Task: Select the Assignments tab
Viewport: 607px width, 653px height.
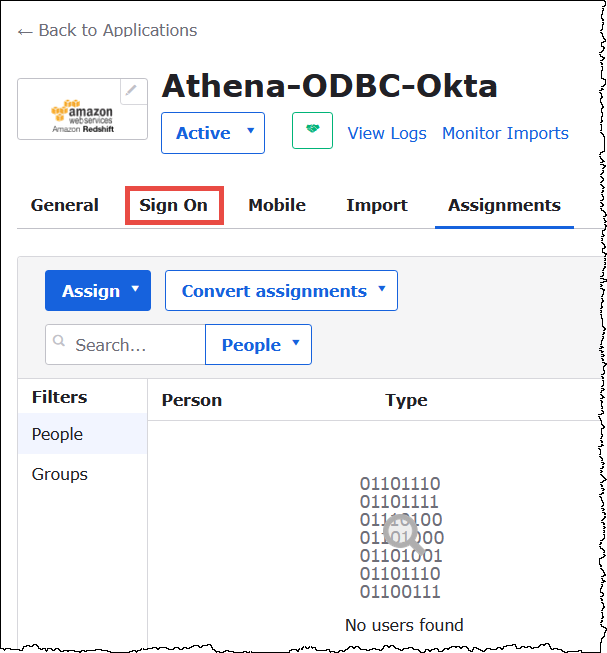Action: point(504,205)
